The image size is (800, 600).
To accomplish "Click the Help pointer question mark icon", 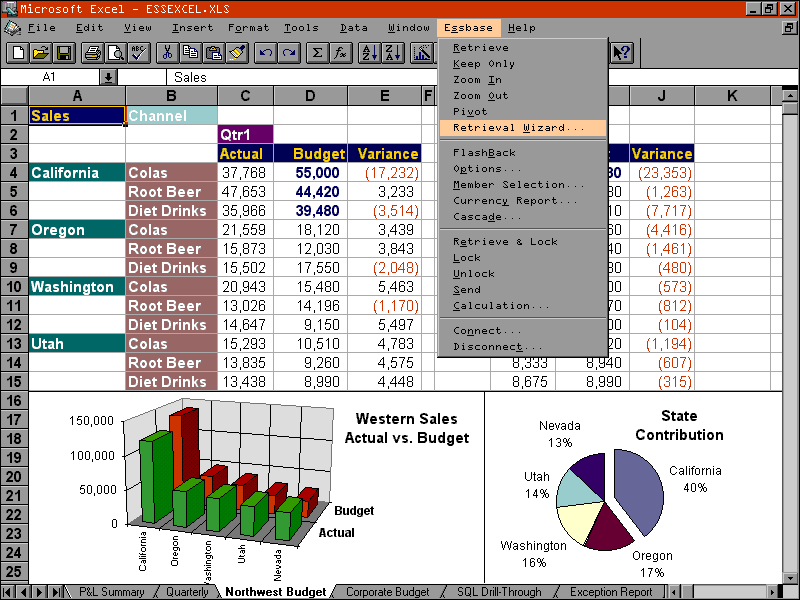I will coord(622,53).
